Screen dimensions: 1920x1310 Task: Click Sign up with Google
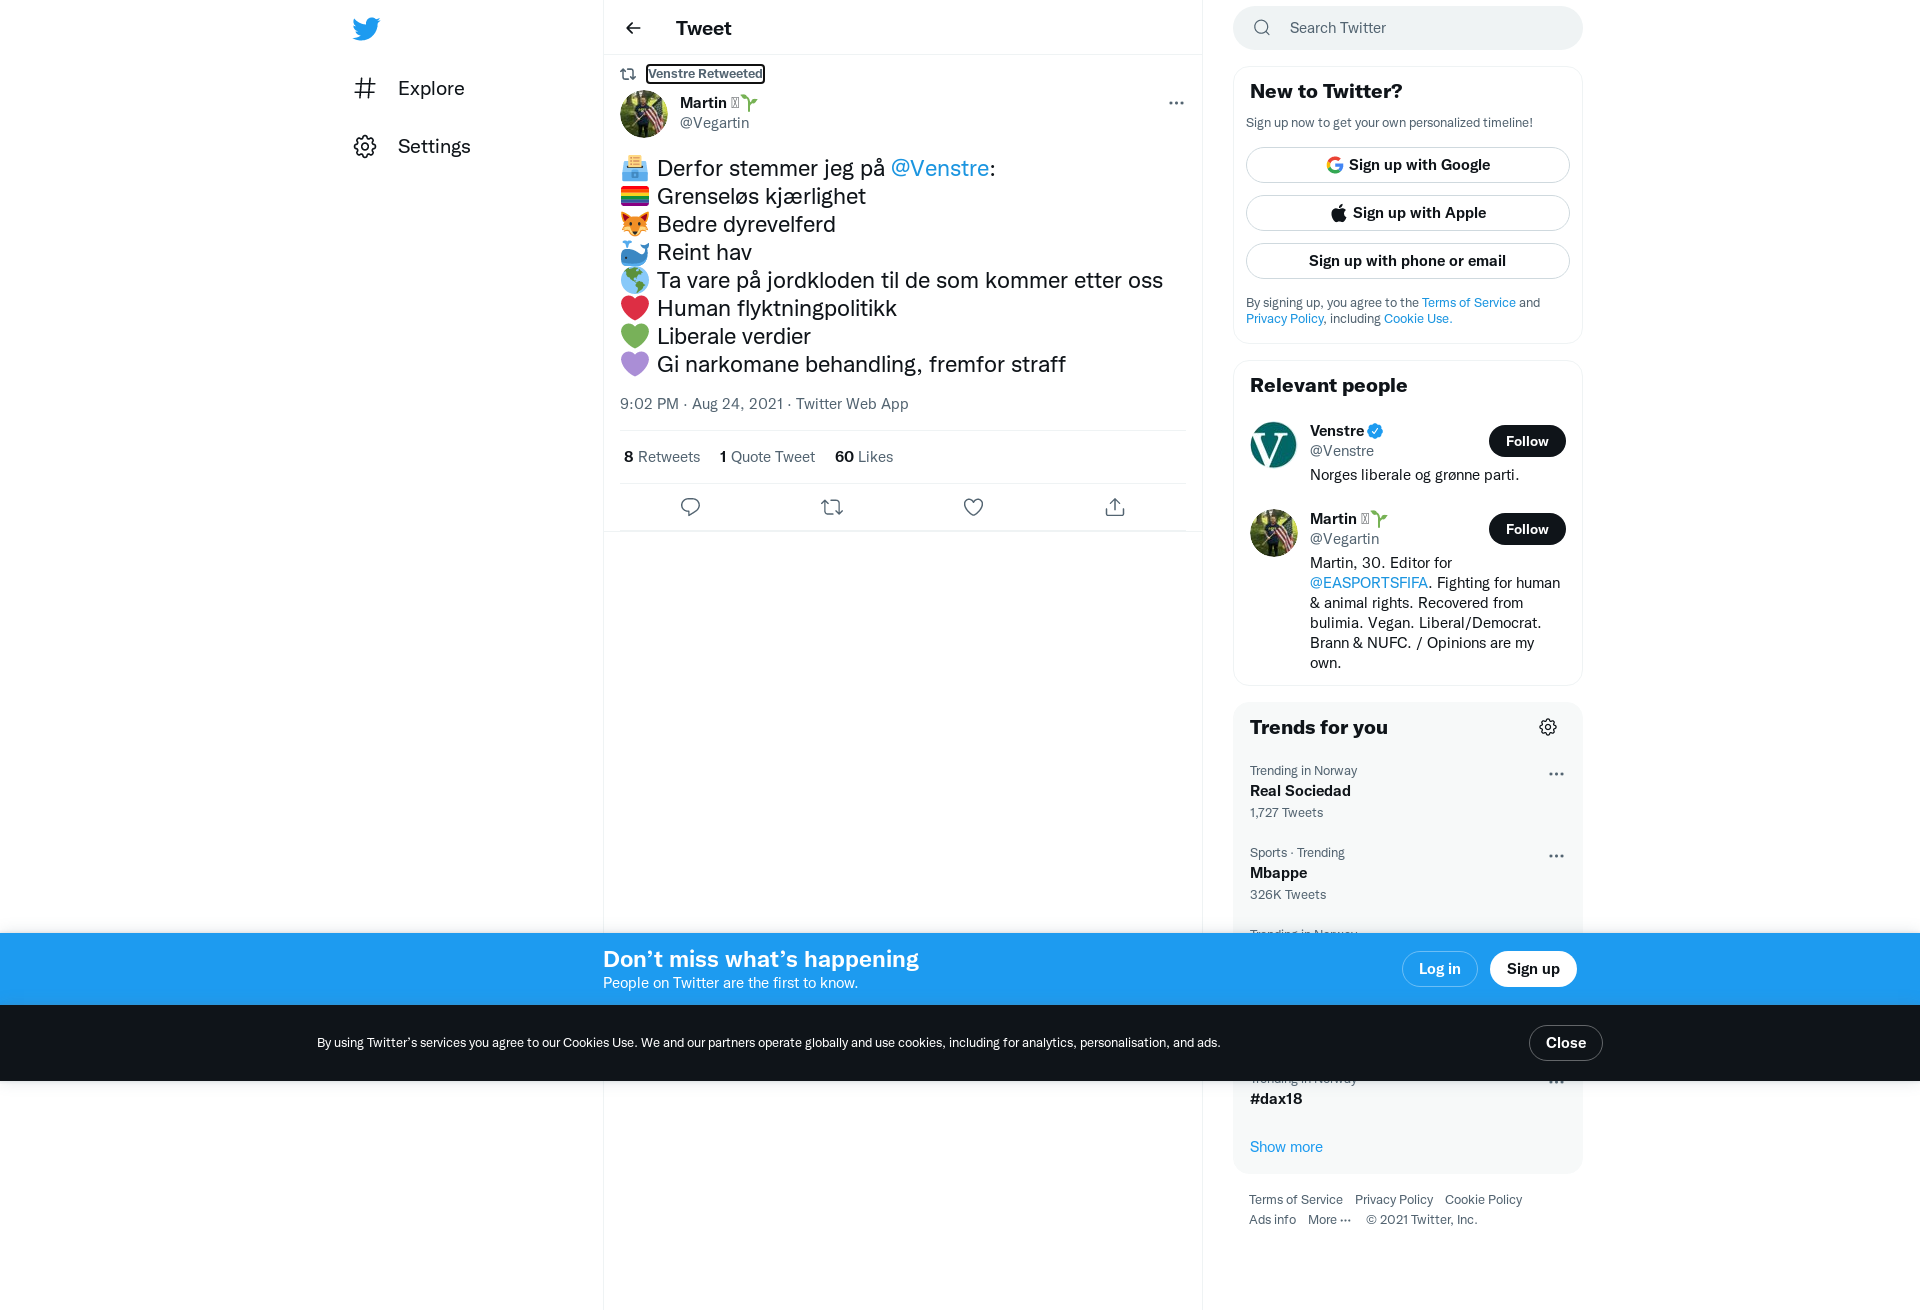click(1408, 165)
